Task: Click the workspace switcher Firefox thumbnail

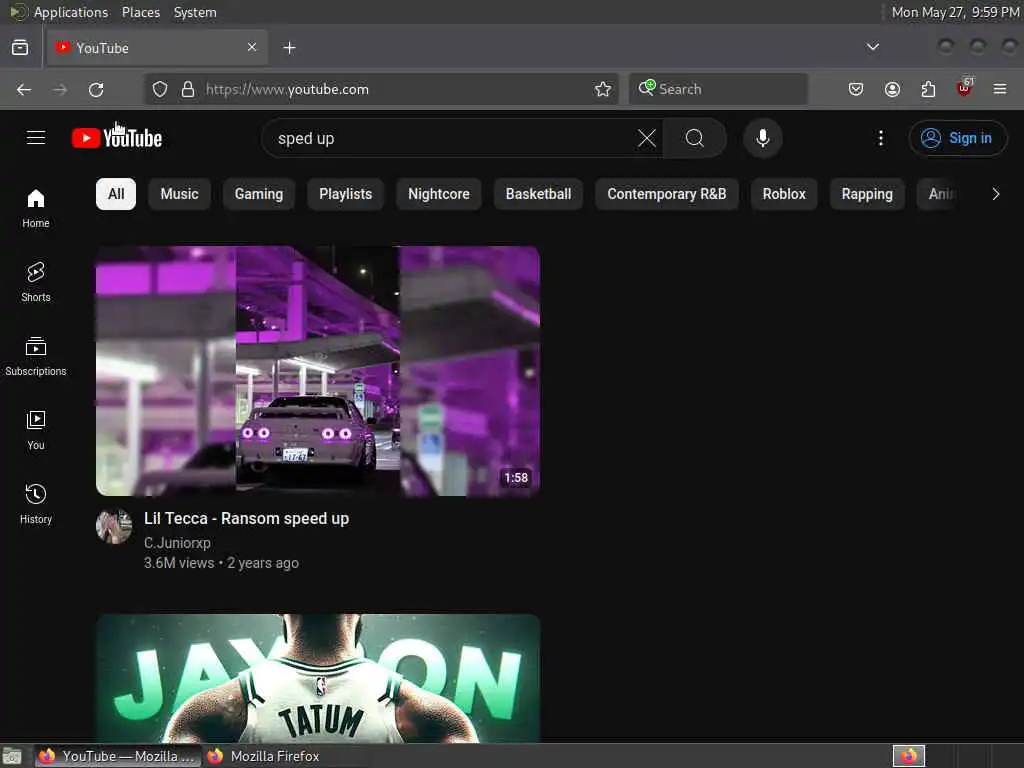Action: click(908, 756)
